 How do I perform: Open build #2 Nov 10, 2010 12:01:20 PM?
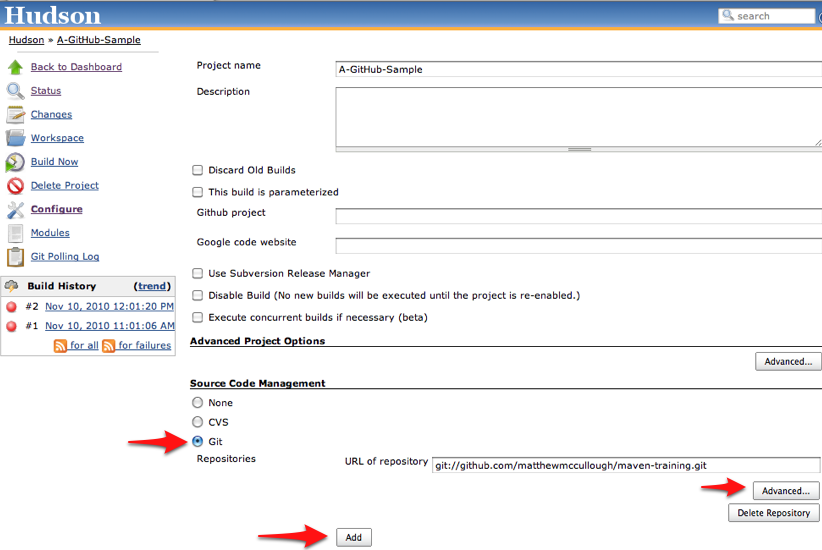click(x=109, y=307)
